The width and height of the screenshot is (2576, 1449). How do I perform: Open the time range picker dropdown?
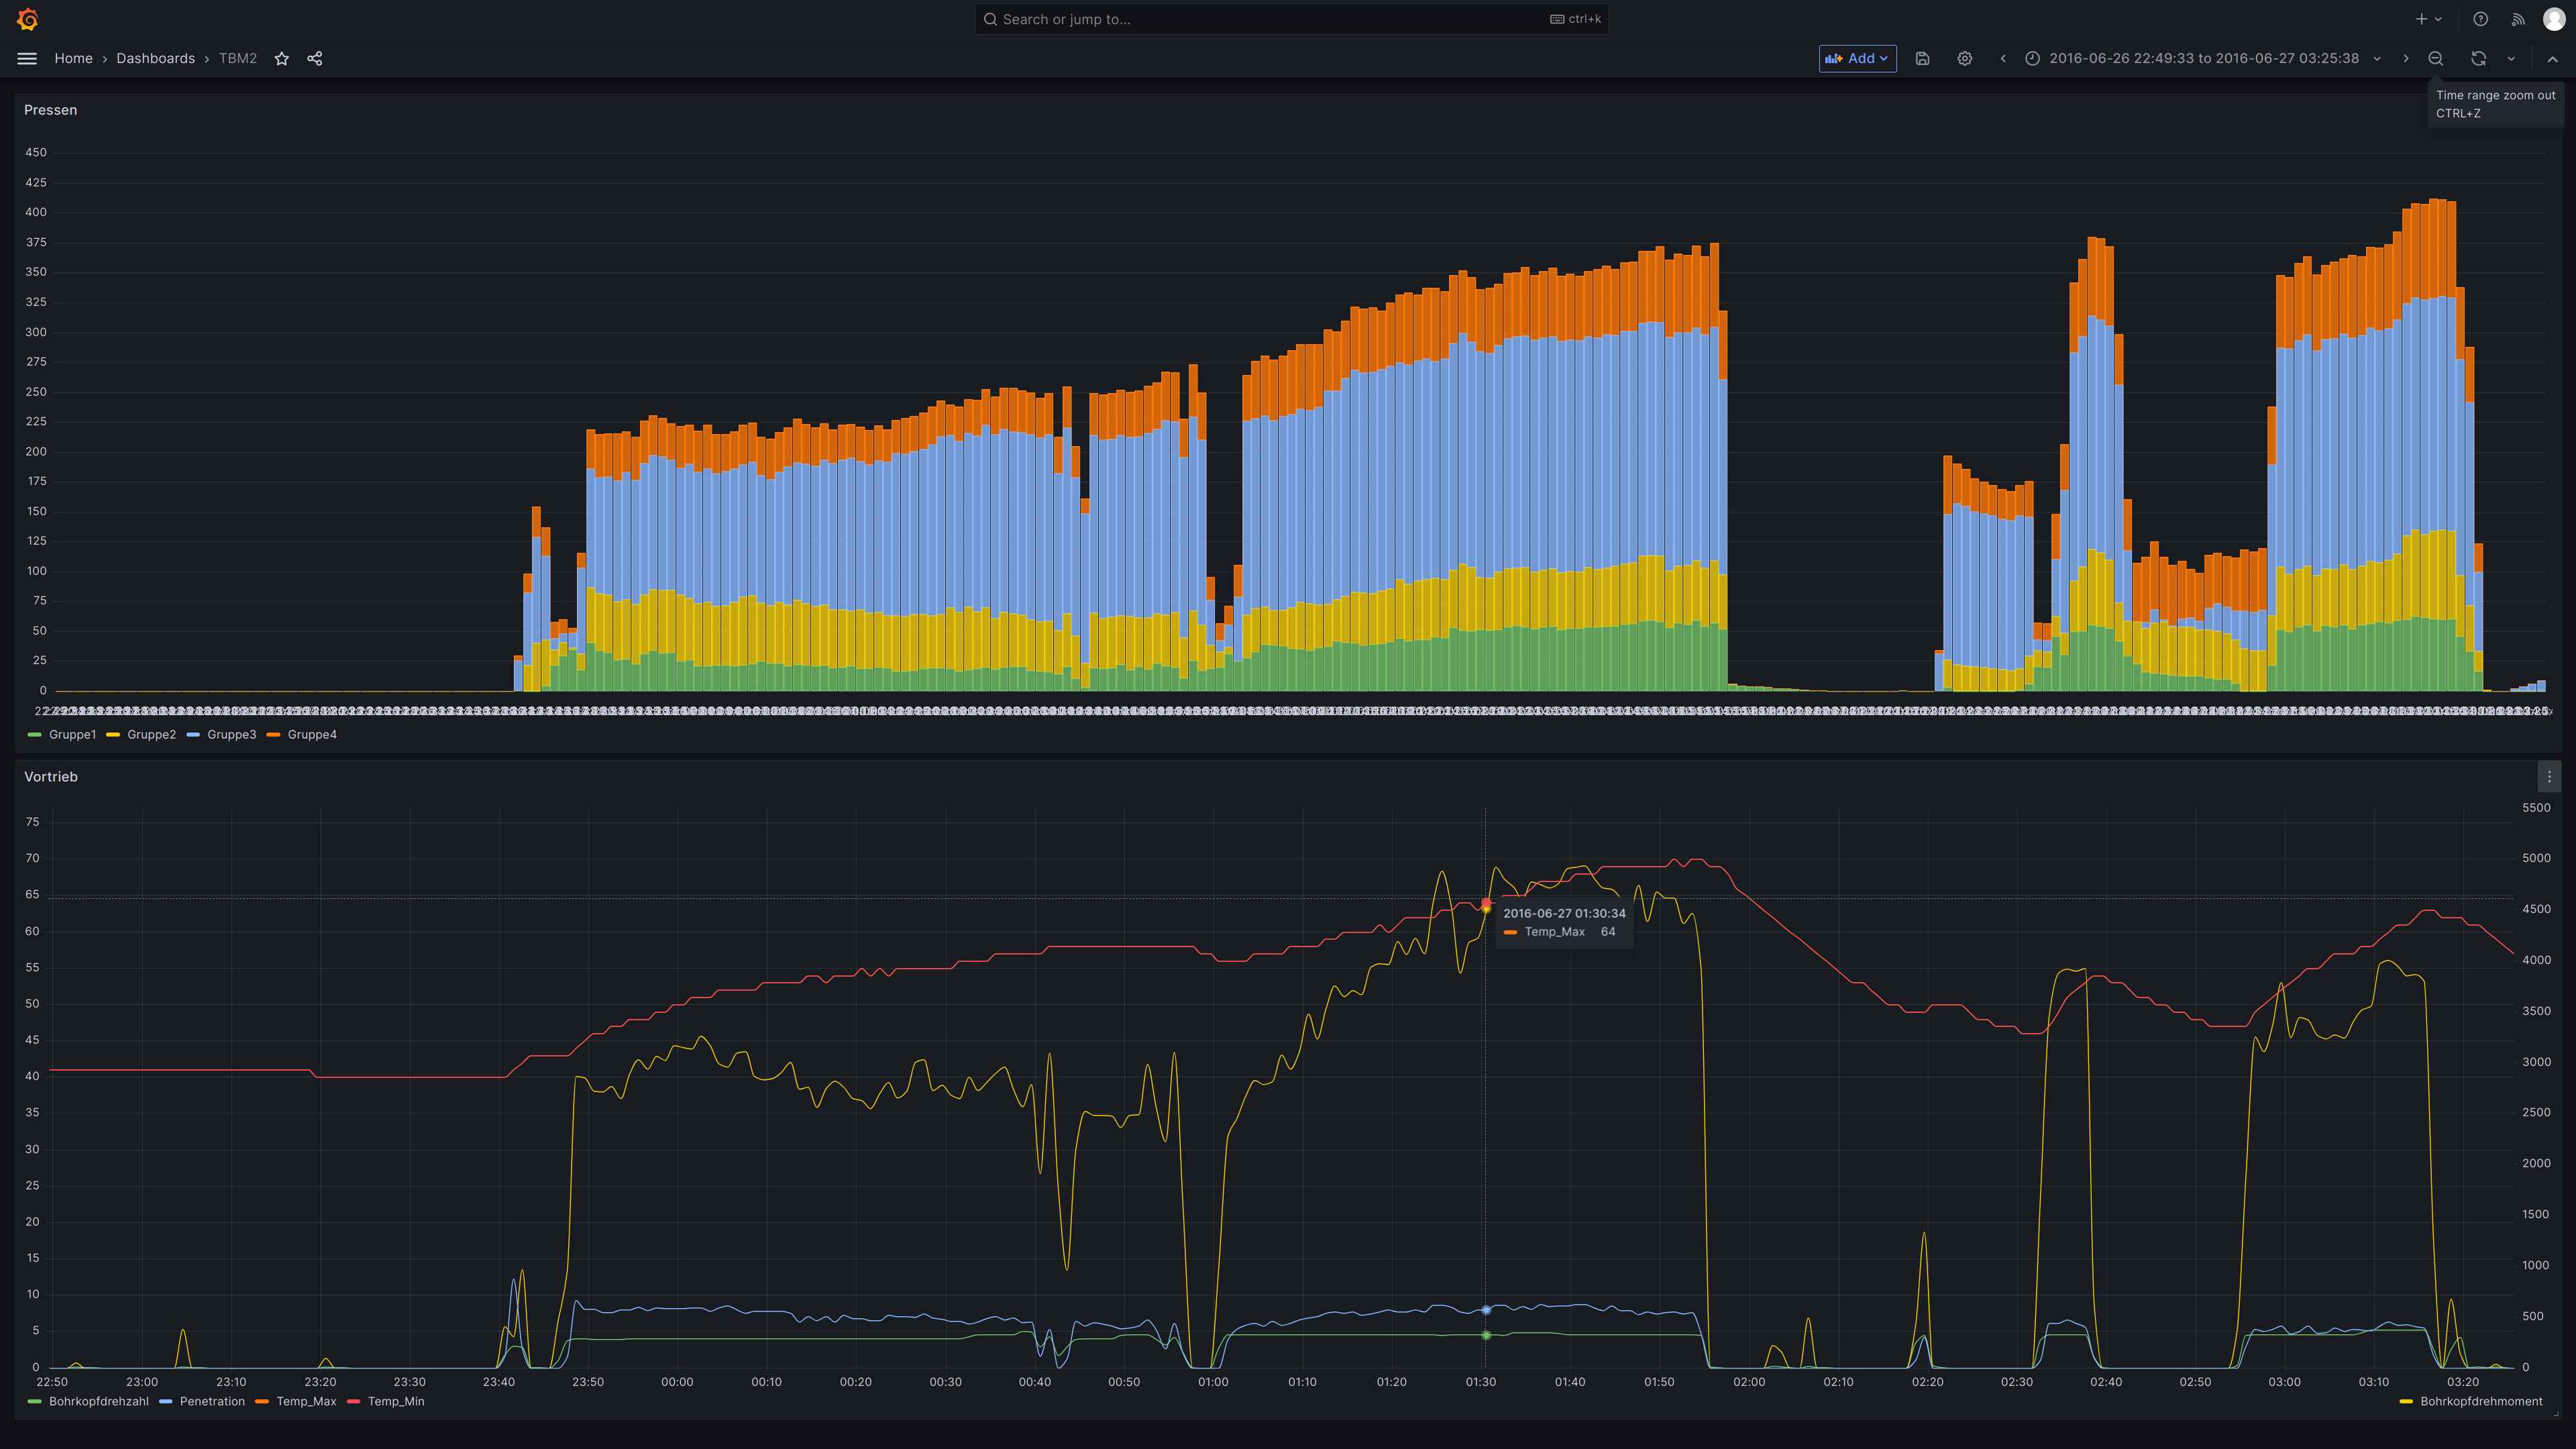[2203, 59]
